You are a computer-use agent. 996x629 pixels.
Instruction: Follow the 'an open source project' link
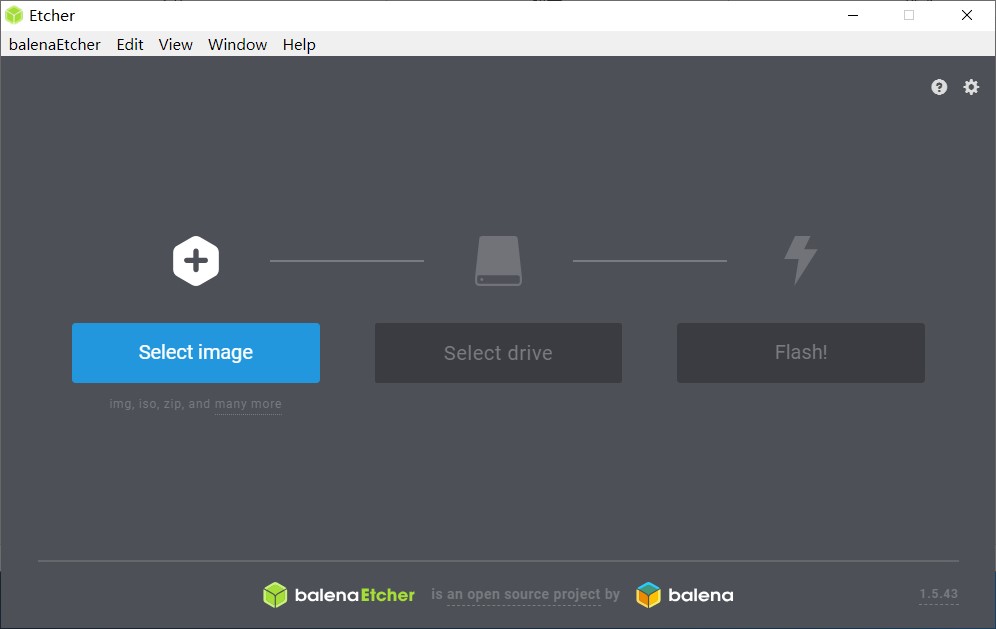point(523,595)
